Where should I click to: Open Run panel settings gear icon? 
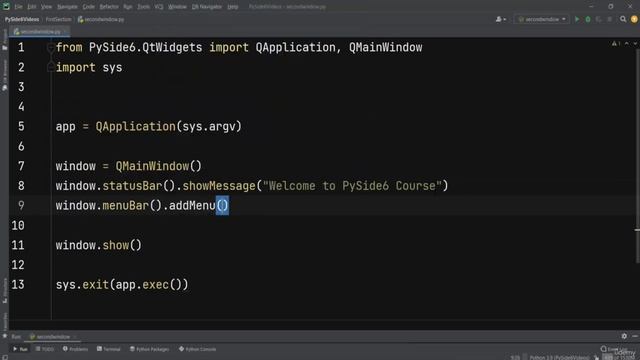pos(624,336)
